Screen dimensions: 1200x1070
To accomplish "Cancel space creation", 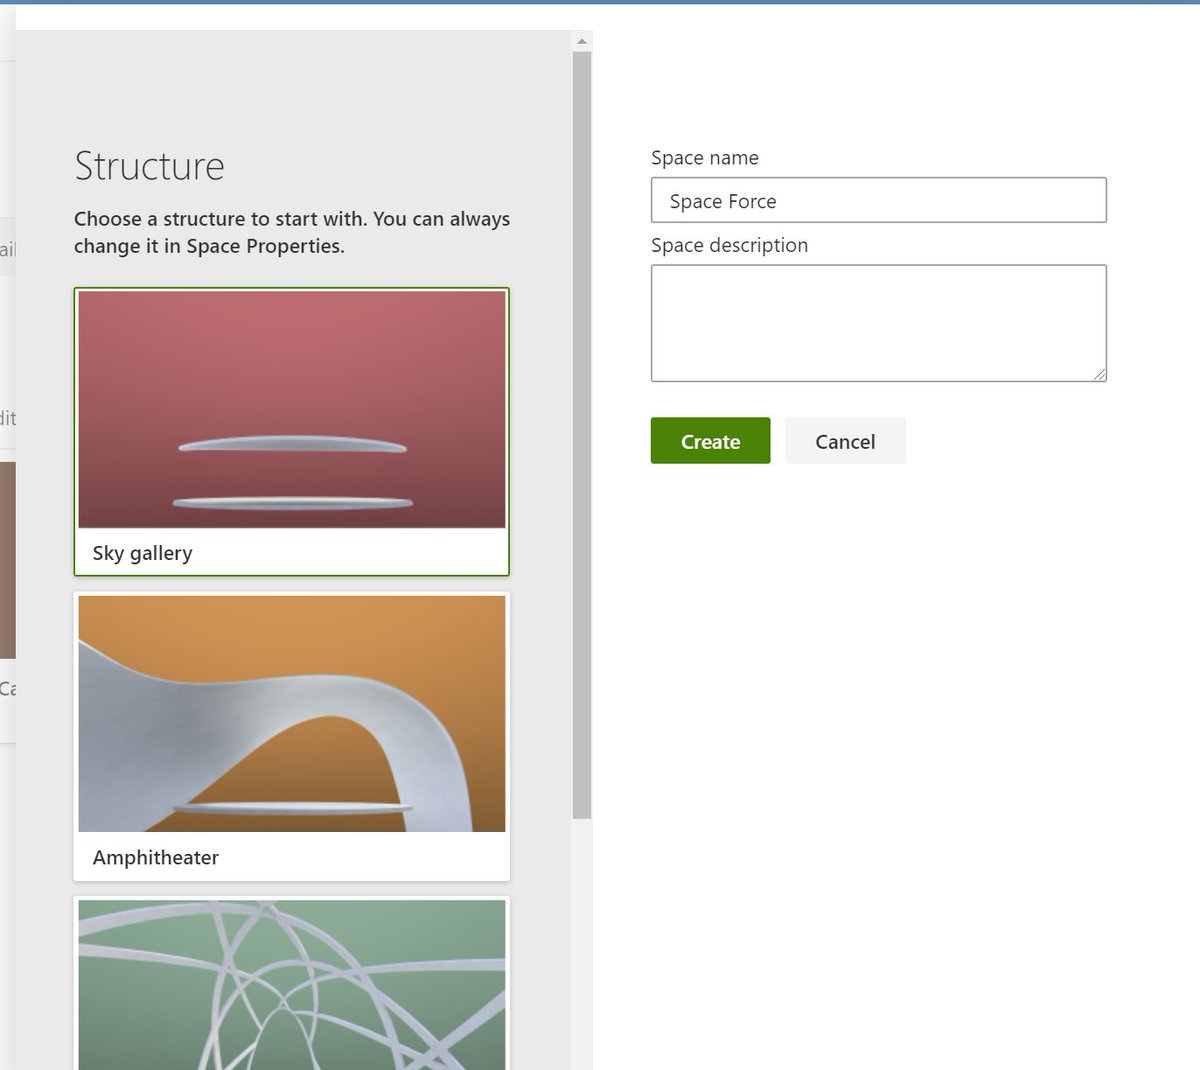I will 845,441.
